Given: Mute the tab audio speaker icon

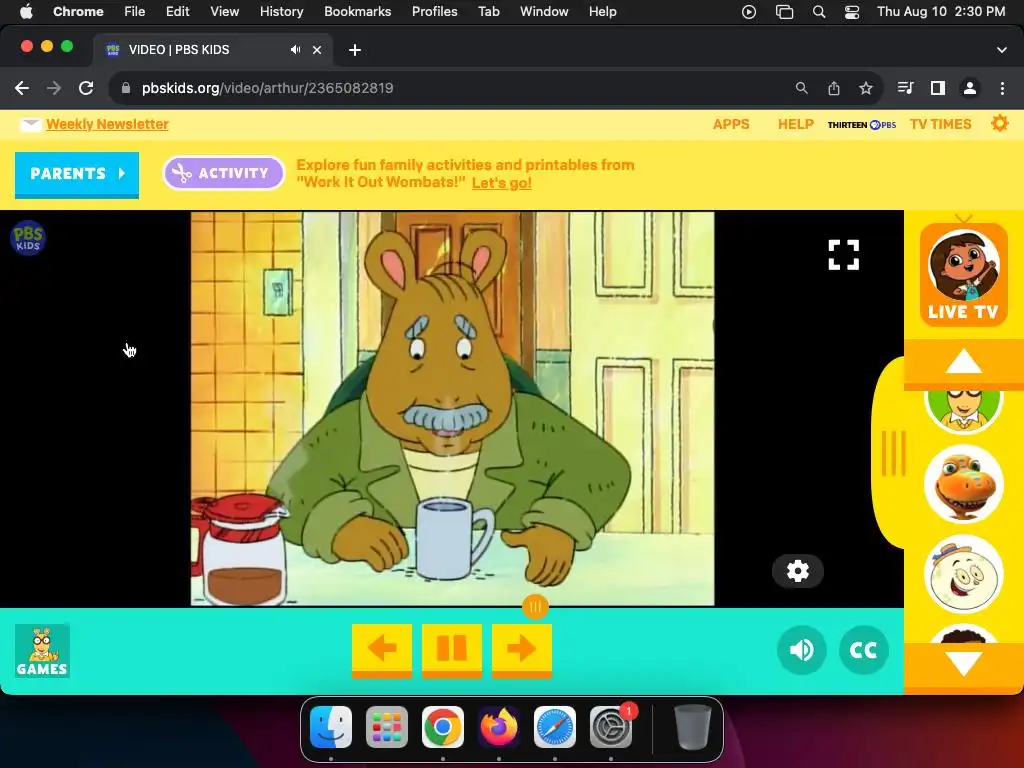Looking at the screenshot, I should [296, 50].
